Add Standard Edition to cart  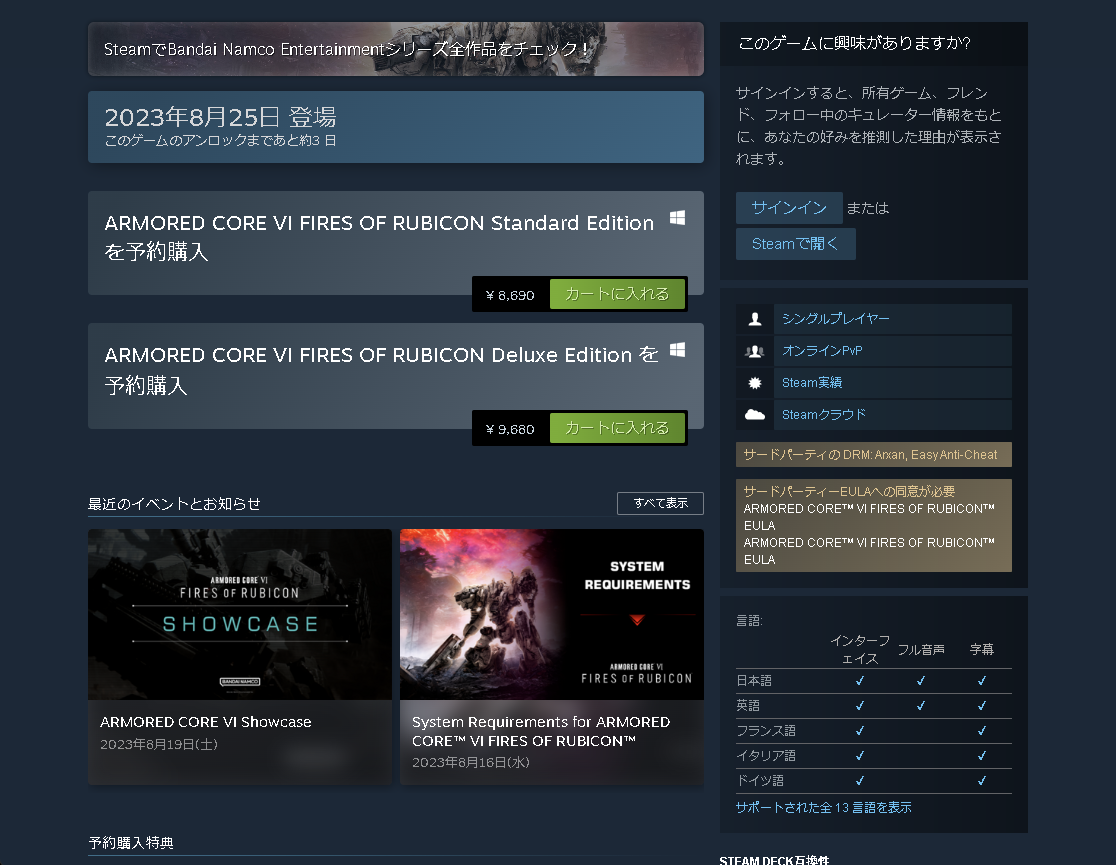617,293
